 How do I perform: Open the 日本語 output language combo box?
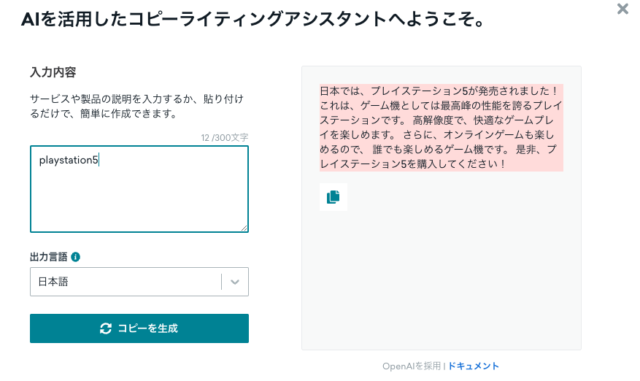pos(139,282)
